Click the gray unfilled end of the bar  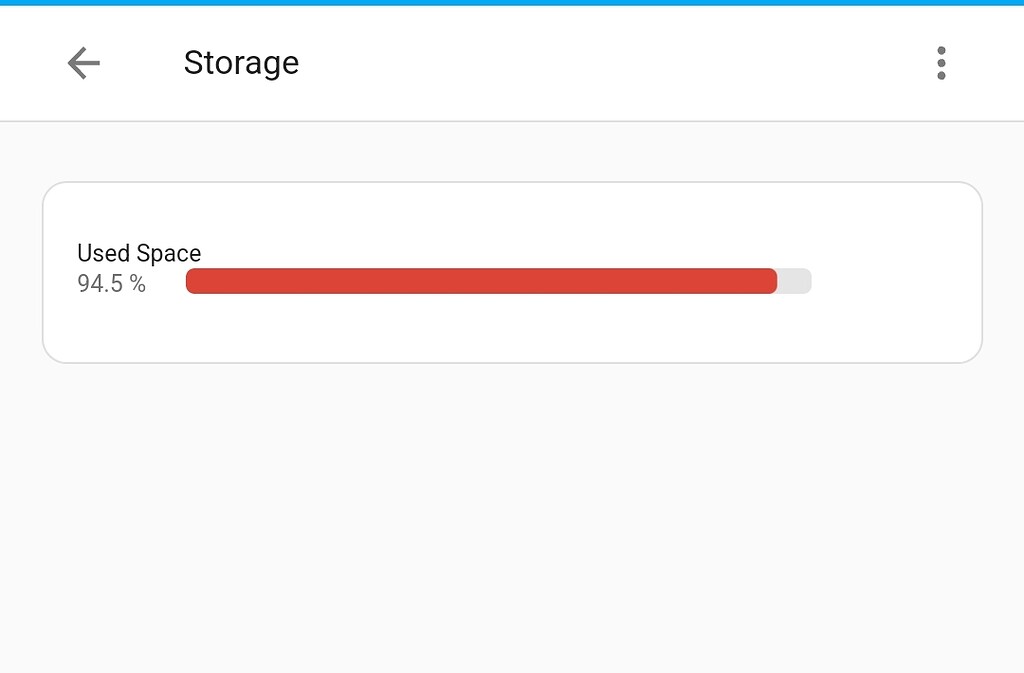(x=795, y=281)
